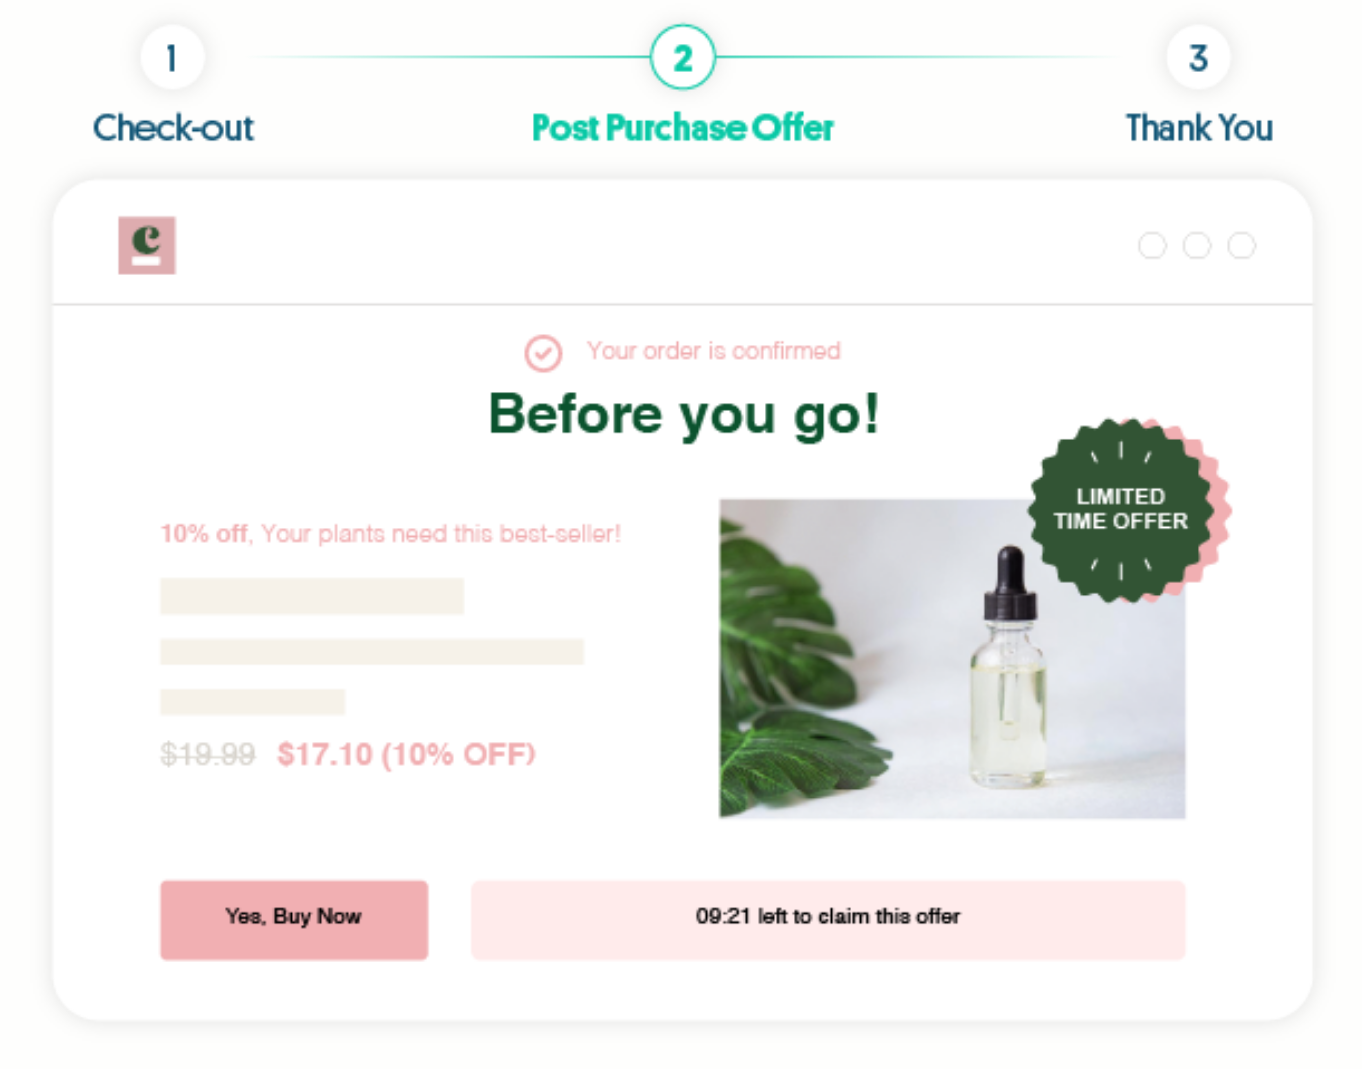Click the dropper bottle product image
This screenshot has height=1069, width=1362.
(952, 659)
